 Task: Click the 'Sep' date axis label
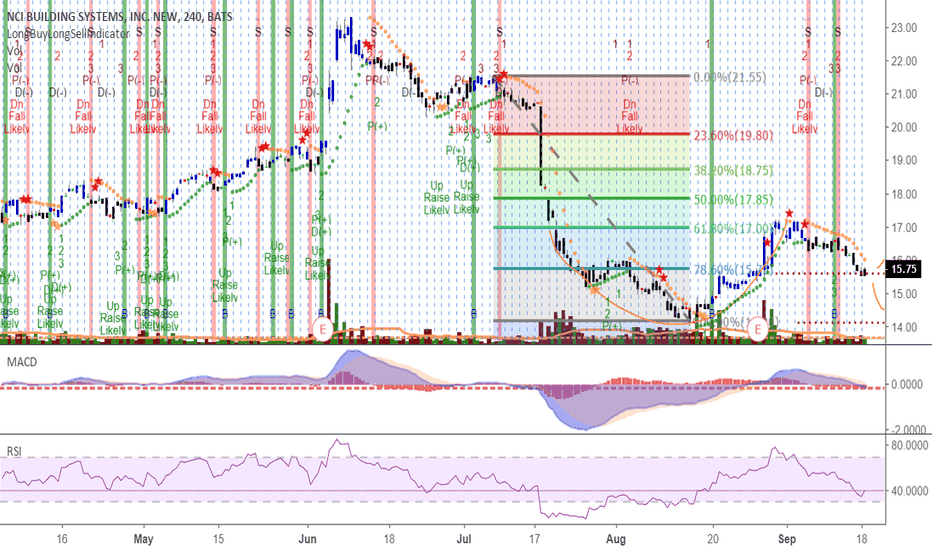787,539
